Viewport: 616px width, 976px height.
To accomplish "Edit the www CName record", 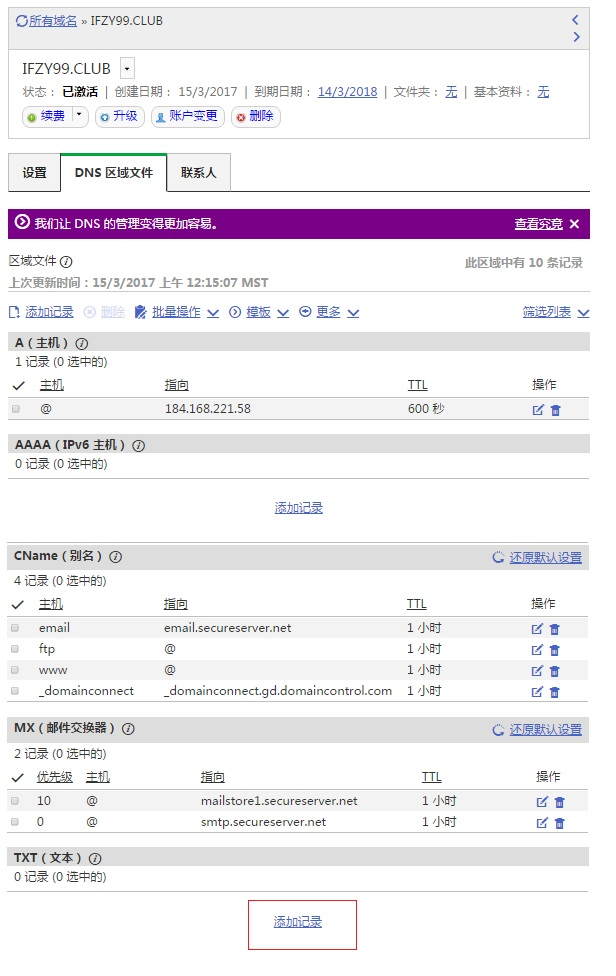I will tap(537, 671).
